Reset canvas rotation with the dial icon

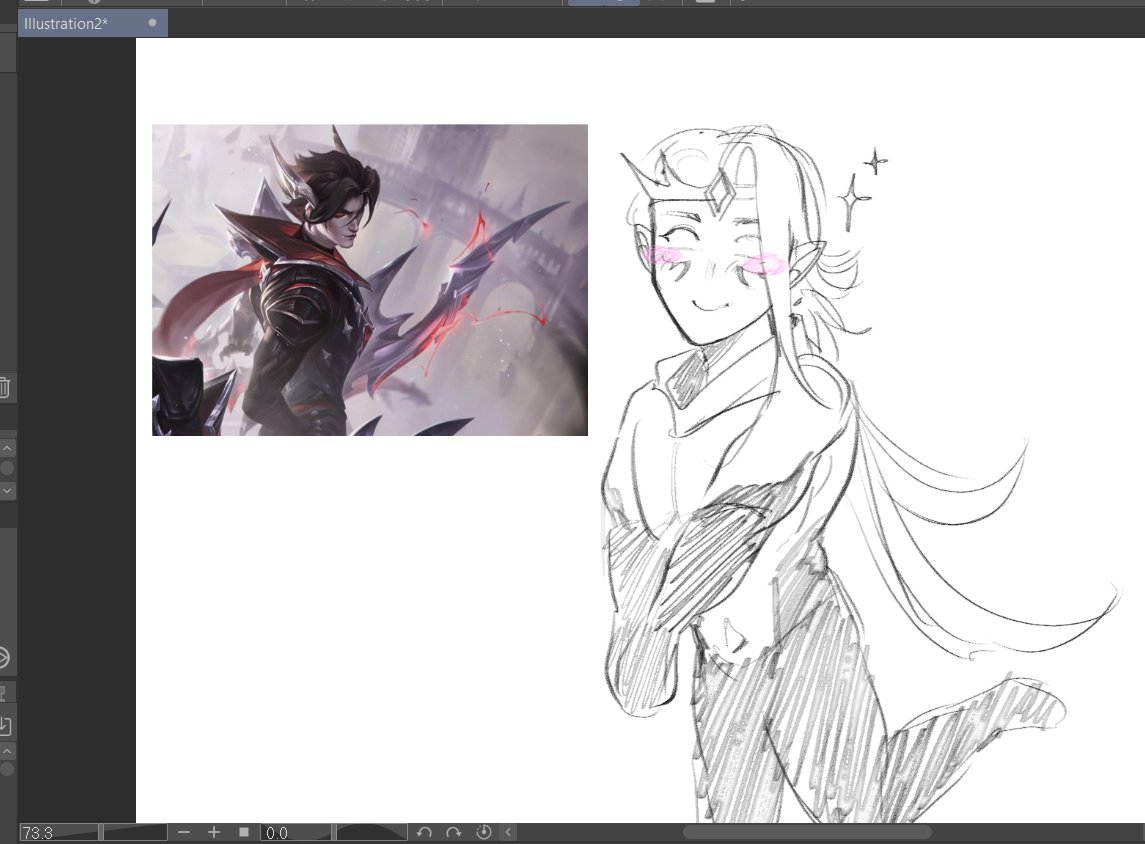pos(483,832)
